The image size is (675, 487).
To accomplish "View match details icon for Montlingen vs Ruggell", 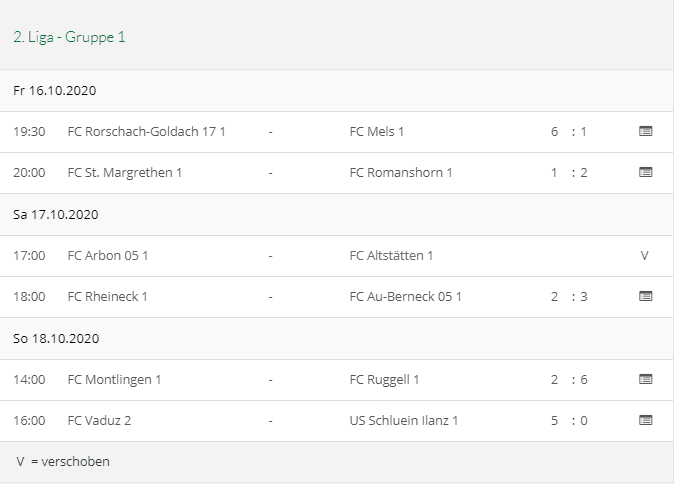I will click(645, 379).
